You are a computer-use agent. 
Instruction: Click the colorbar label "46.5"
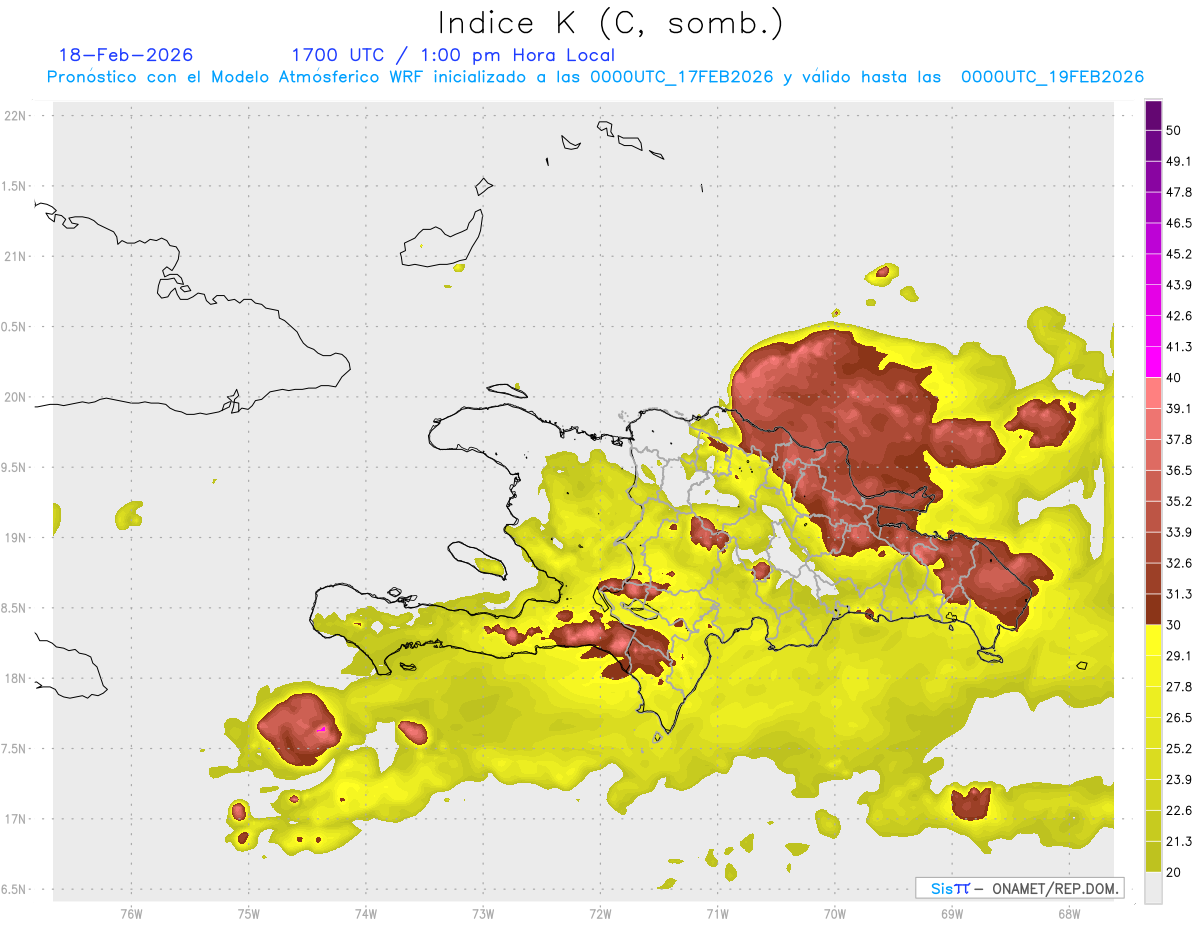click(x=1178, y=223)
